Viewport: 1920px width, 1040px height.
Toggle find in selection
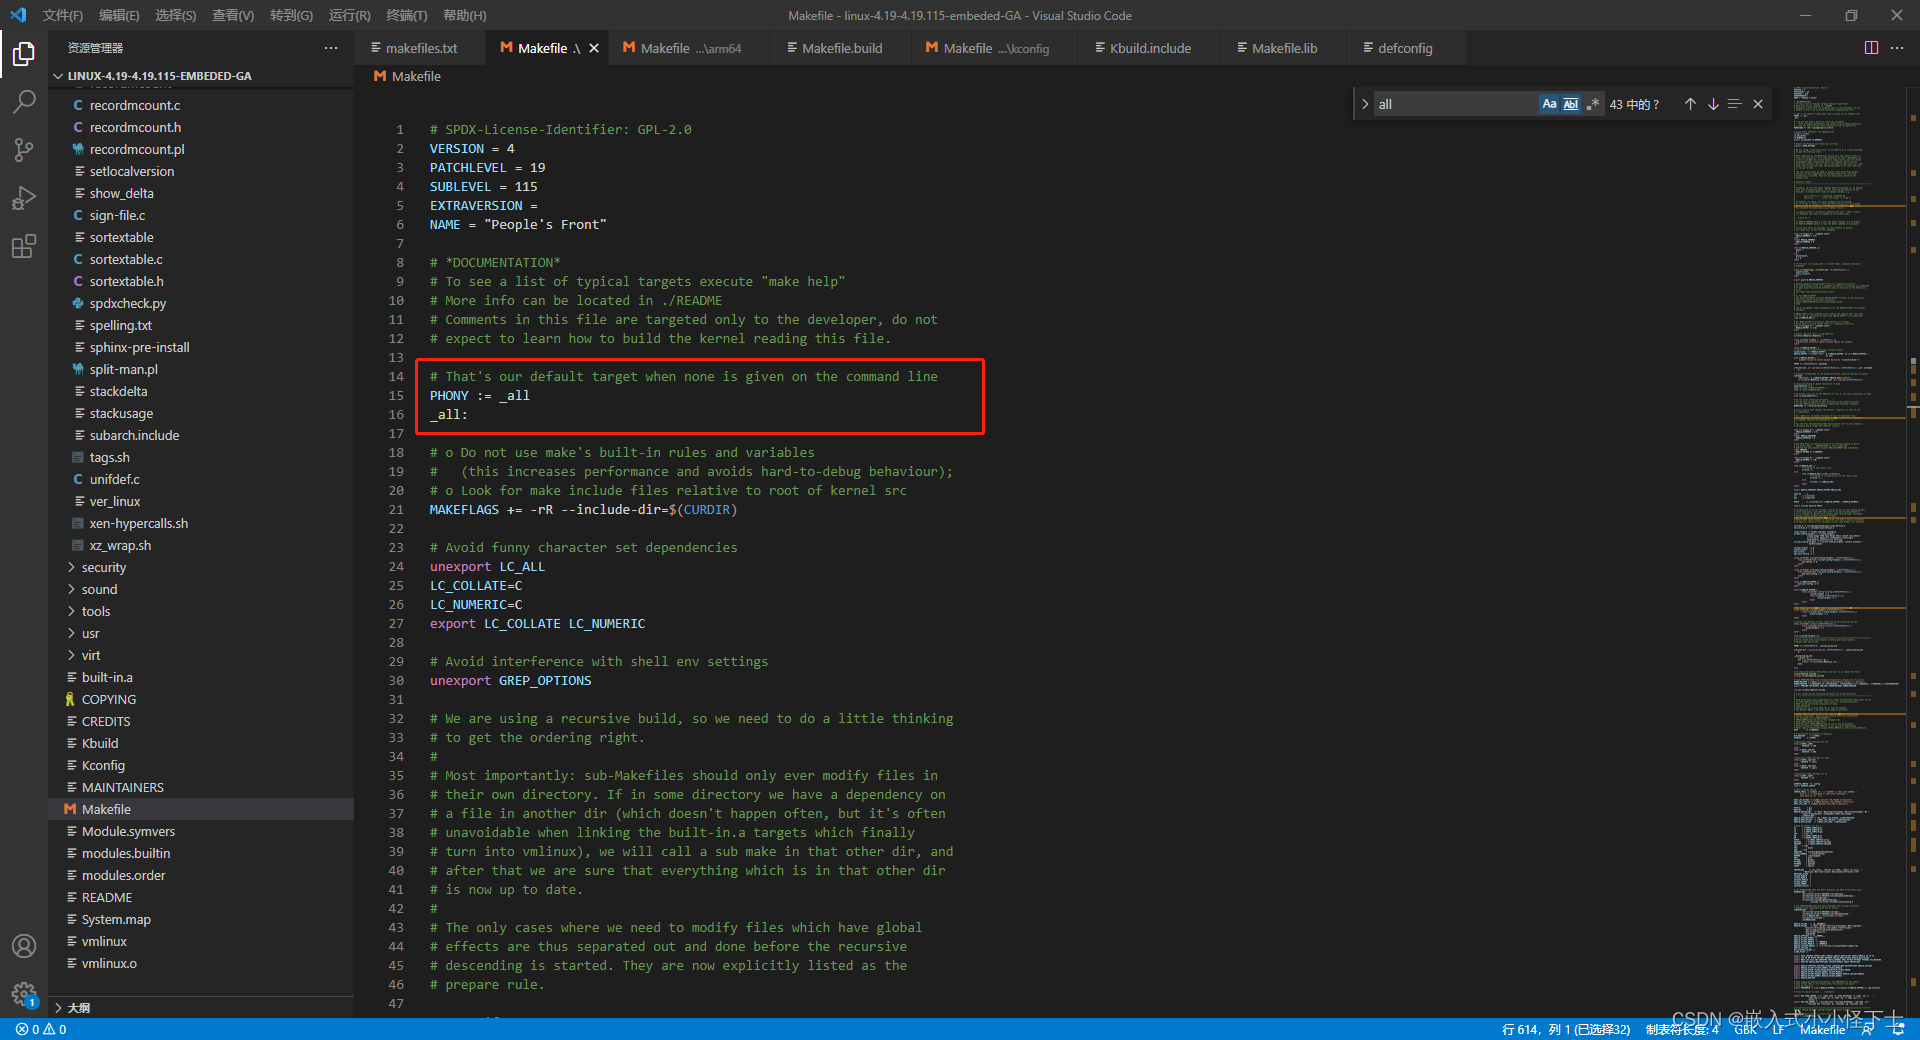tap(1735, 104)
